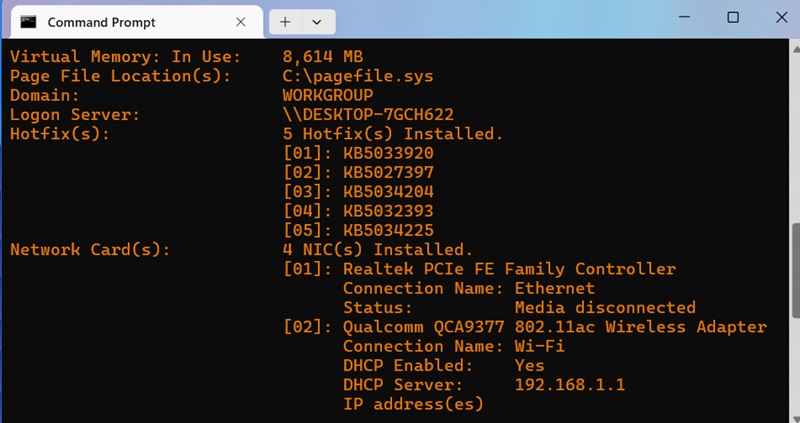
Task: Maximize the terminal window
Action: pyautogui.click(x=733, y=18)
